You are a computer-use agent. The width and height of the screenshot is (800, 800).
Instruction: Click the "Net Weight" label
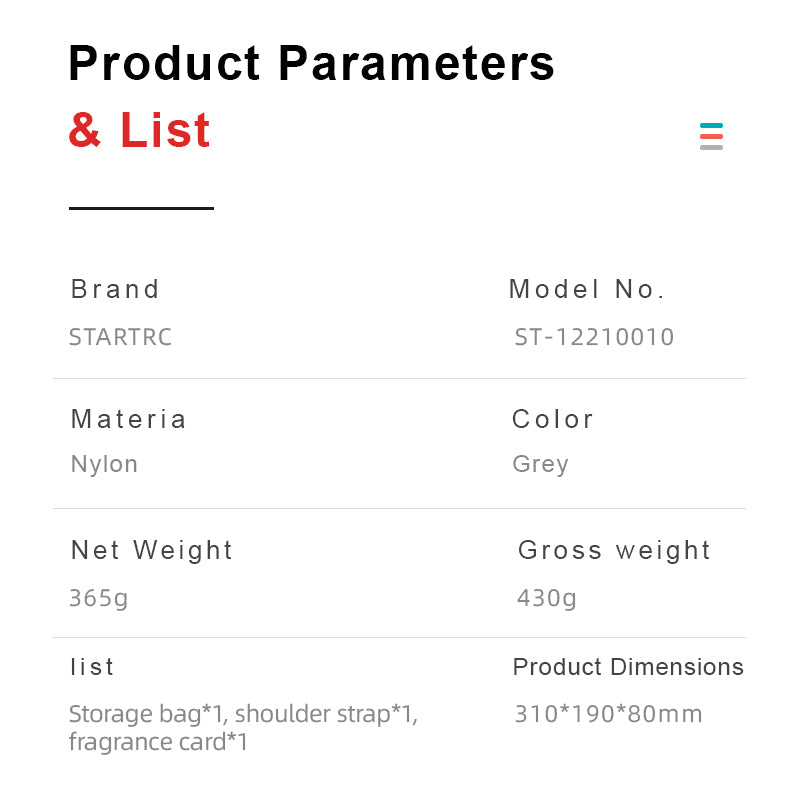coord(152,550)
